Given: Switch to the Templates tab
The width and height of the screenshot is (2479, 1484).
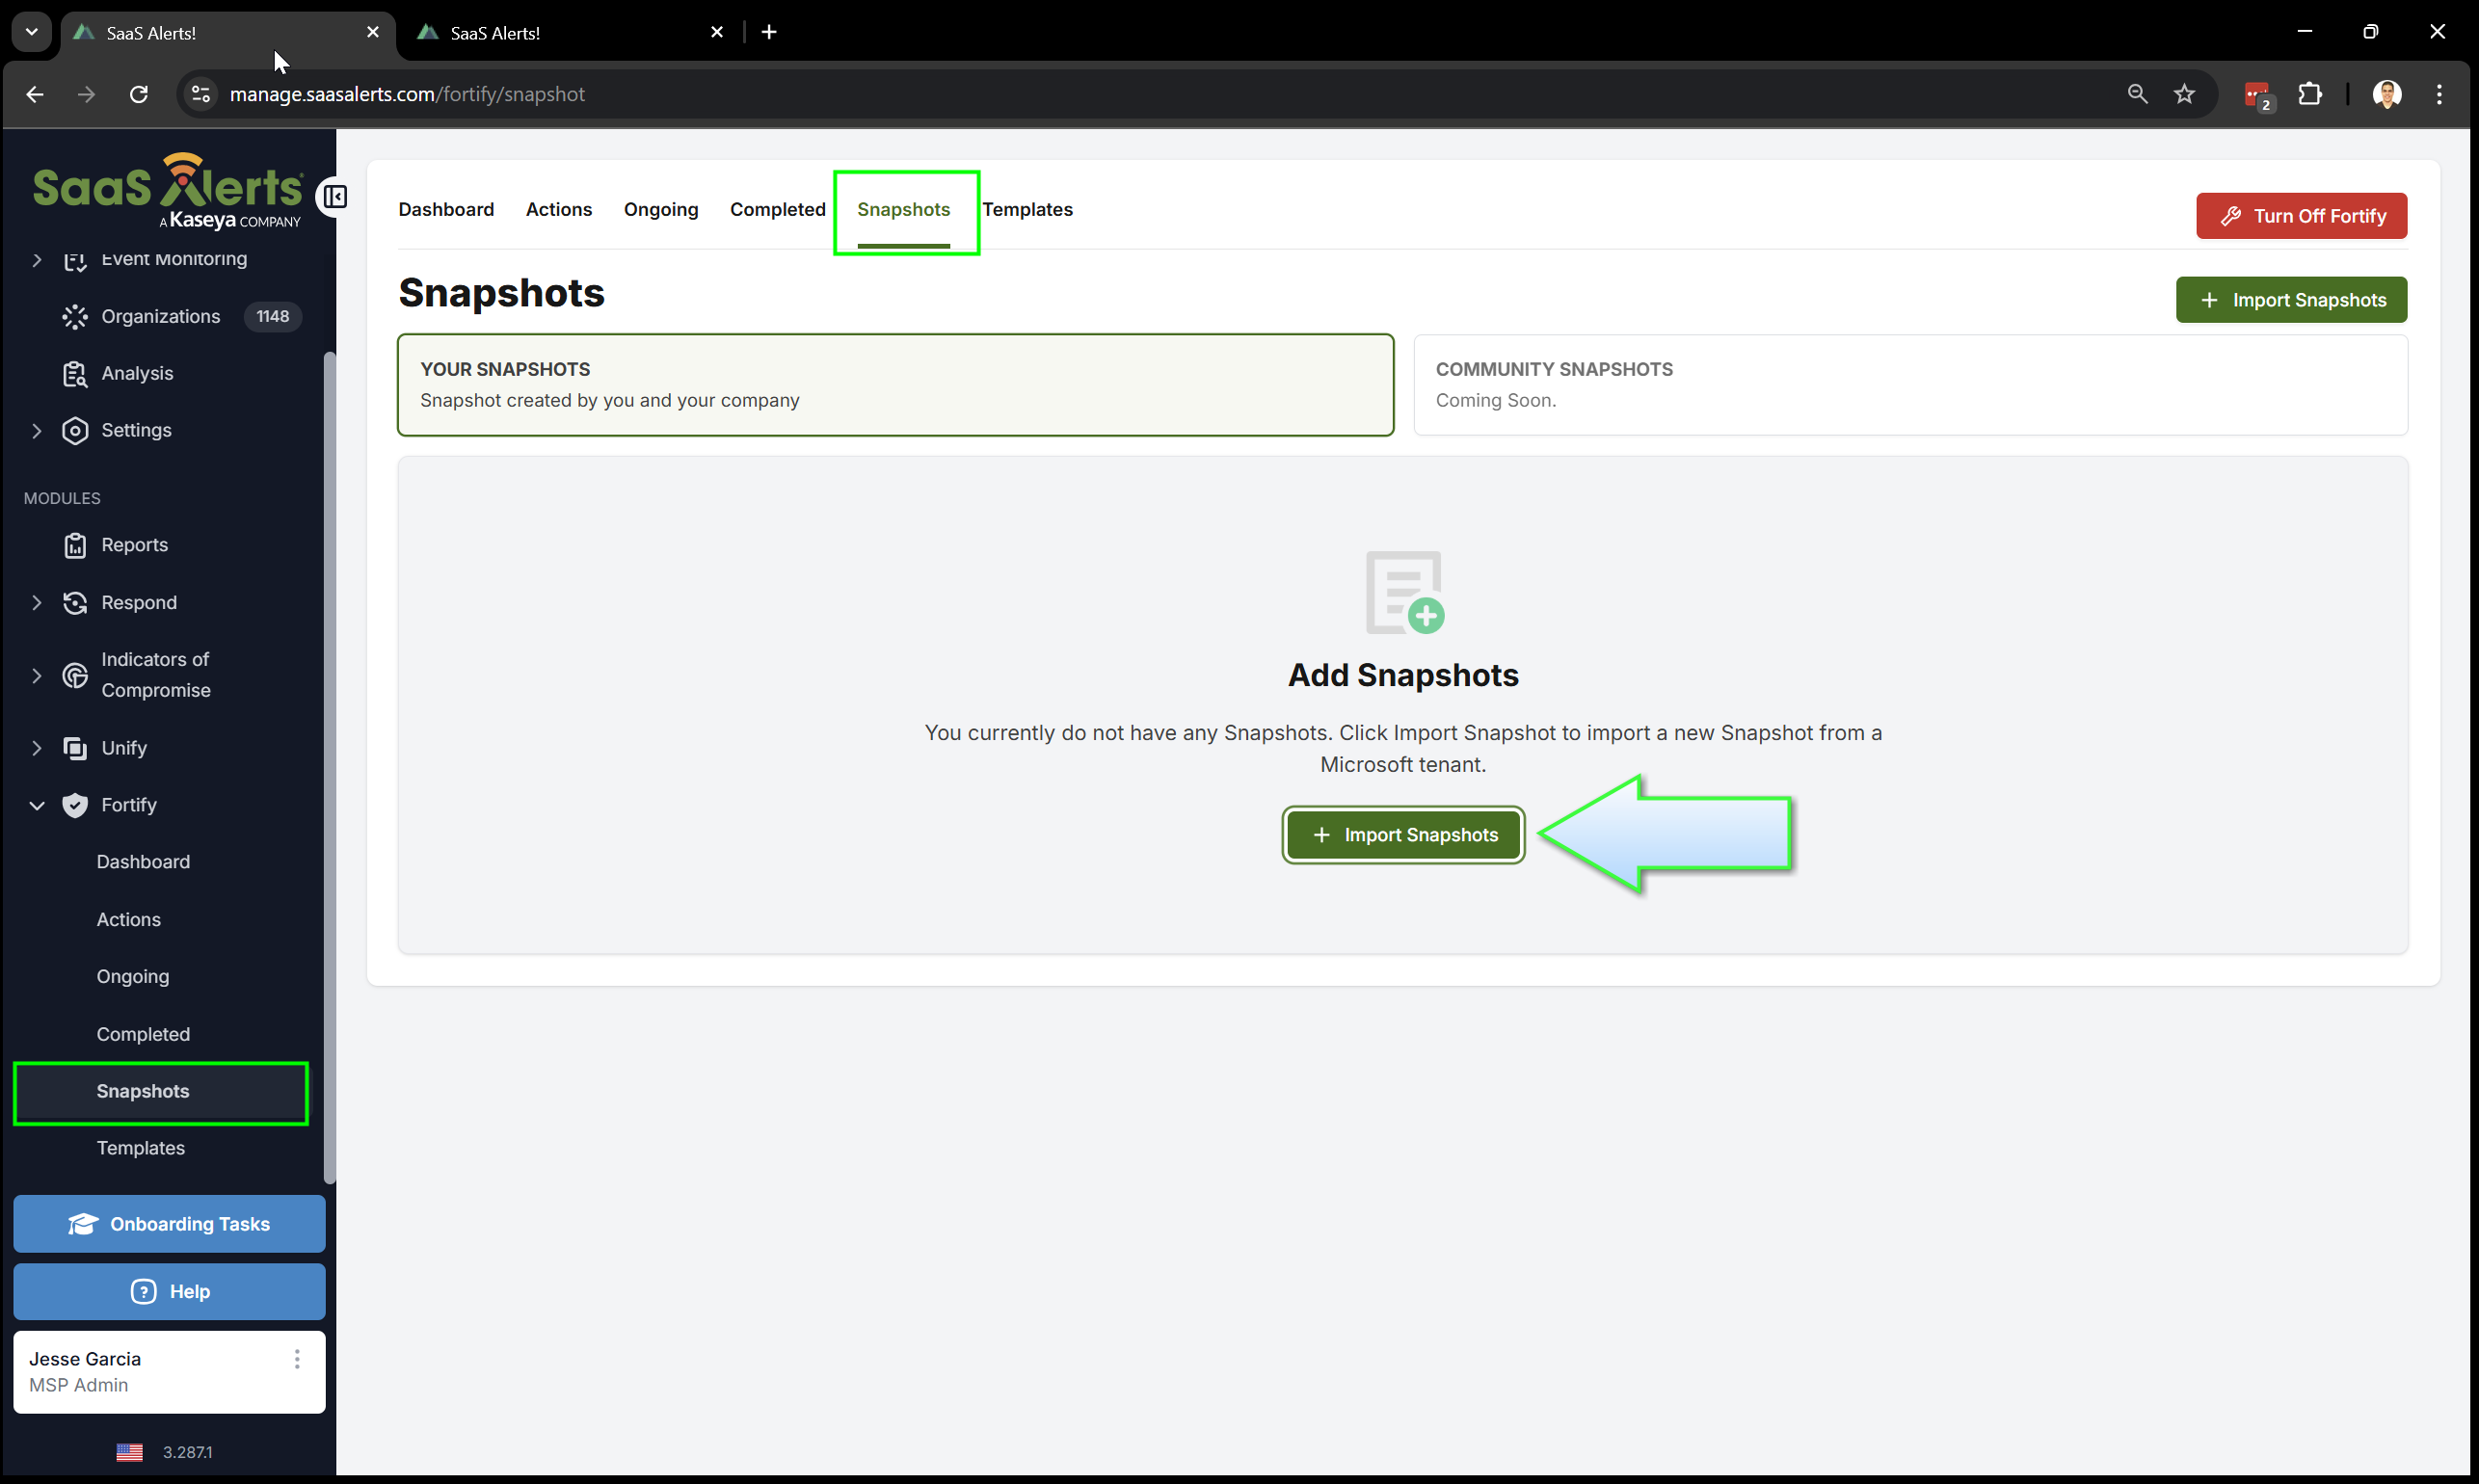Looking at the screenshot, I should coord(1027,210).
